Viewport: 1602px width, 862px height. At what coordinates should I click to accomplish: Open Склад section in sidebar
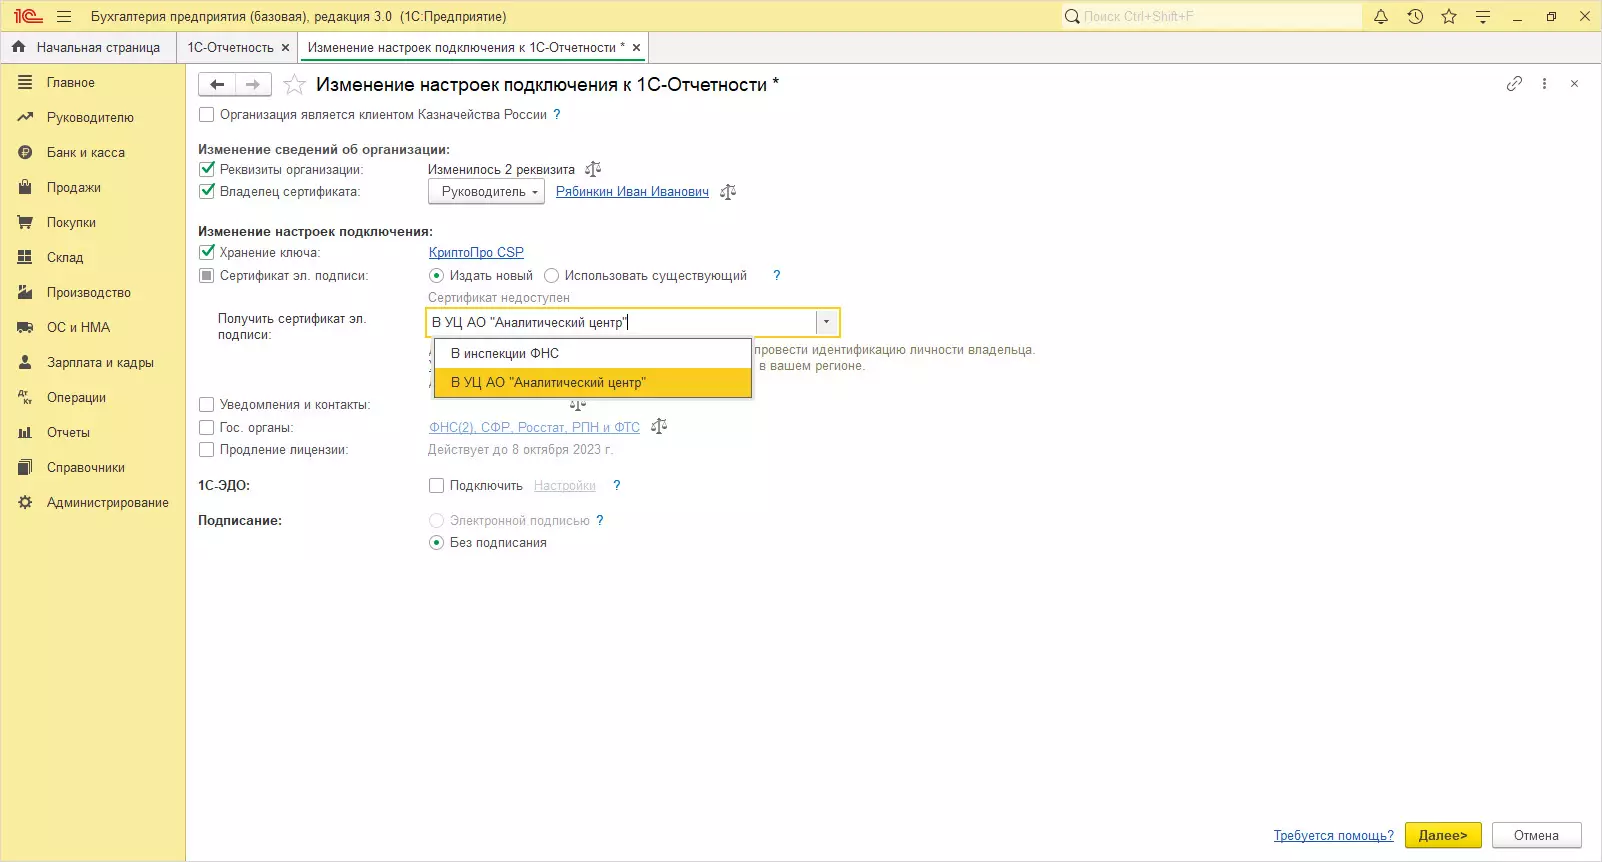[x=93, y=258]
